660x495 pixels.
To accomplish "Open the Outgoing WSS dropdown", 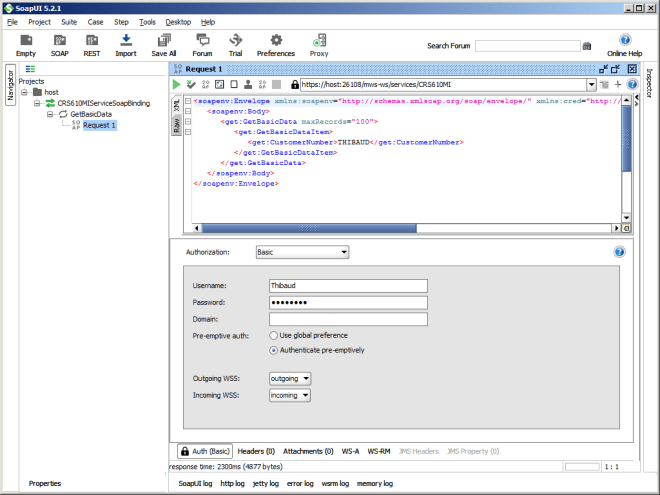I will point(290,378).
